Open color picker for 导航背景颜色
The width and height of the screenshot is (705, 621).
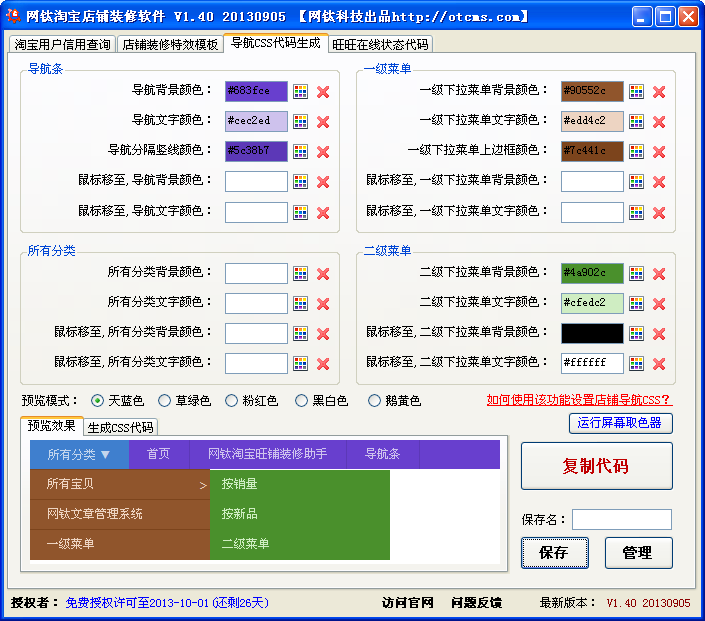301,92
